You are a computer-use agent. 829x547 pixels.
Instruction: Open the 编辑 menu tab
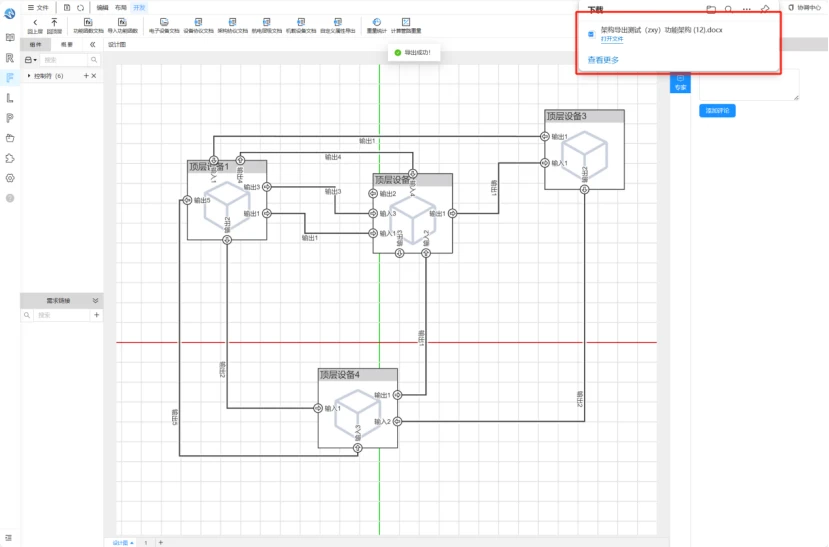[x=102, y=7]
